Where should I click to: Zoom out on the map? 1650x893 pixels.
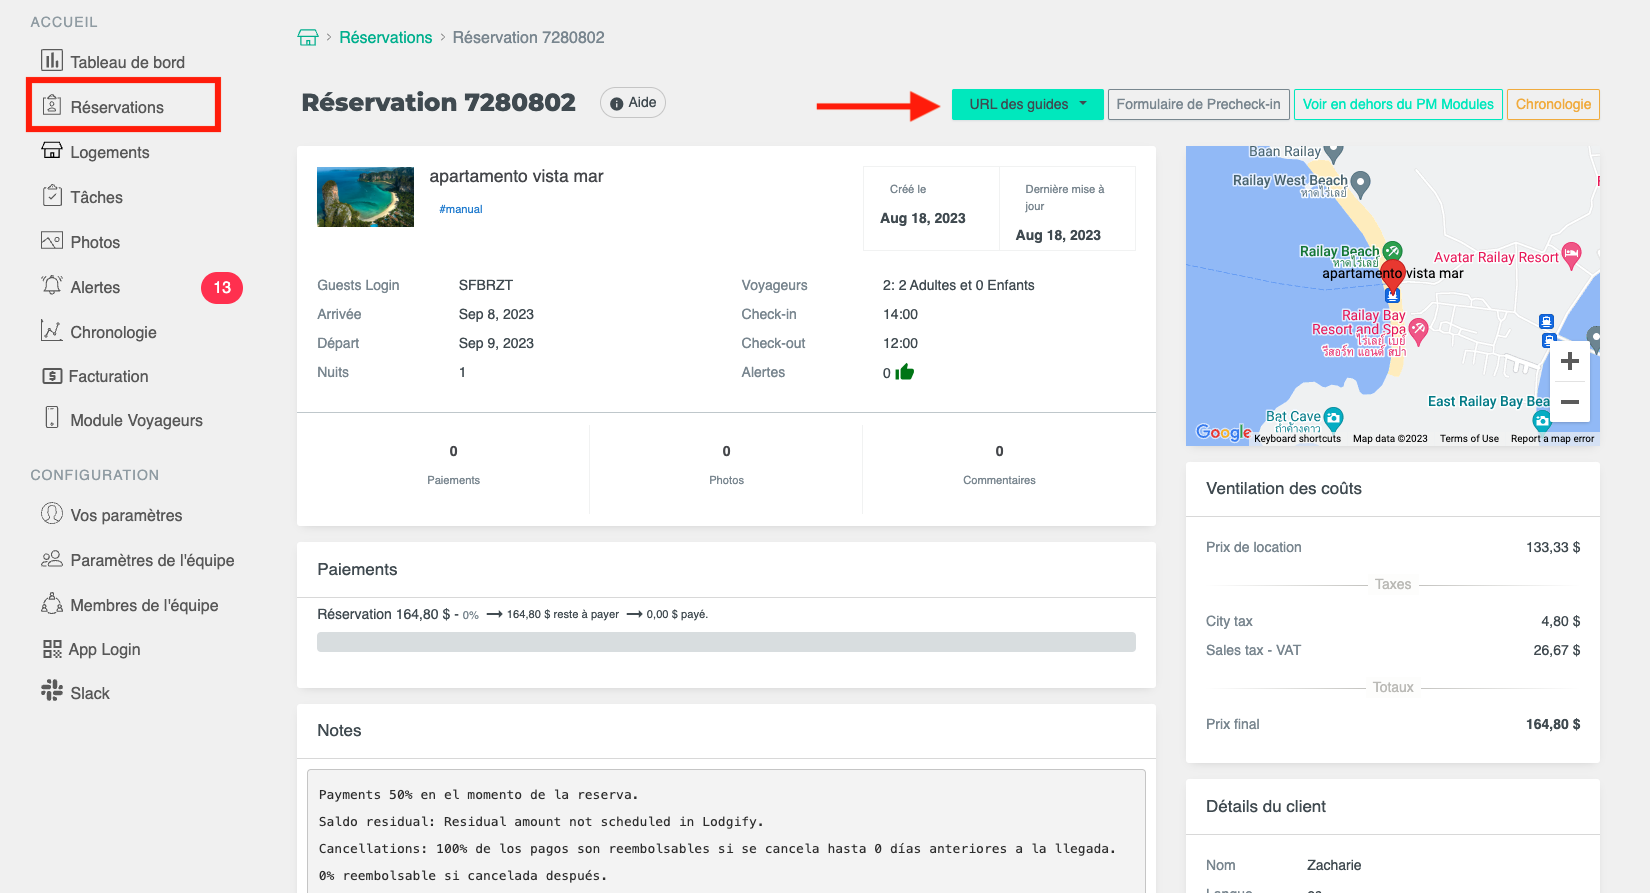(x=1570, y=402)
